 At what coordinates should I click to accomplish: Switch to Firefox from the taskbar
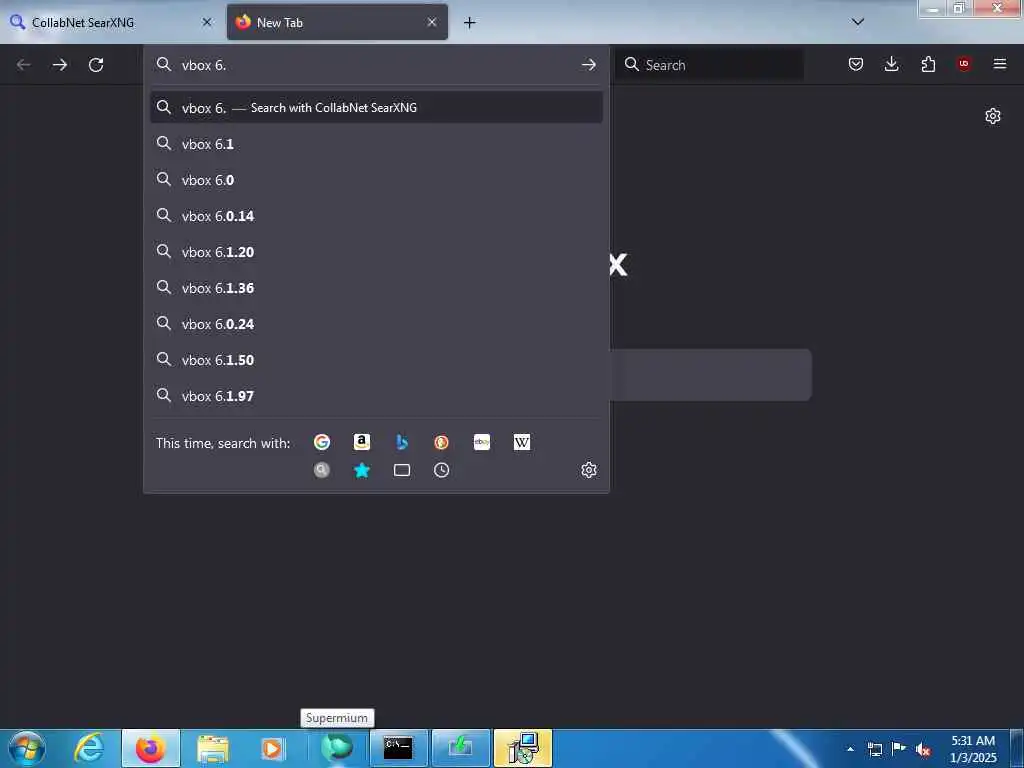151,748
